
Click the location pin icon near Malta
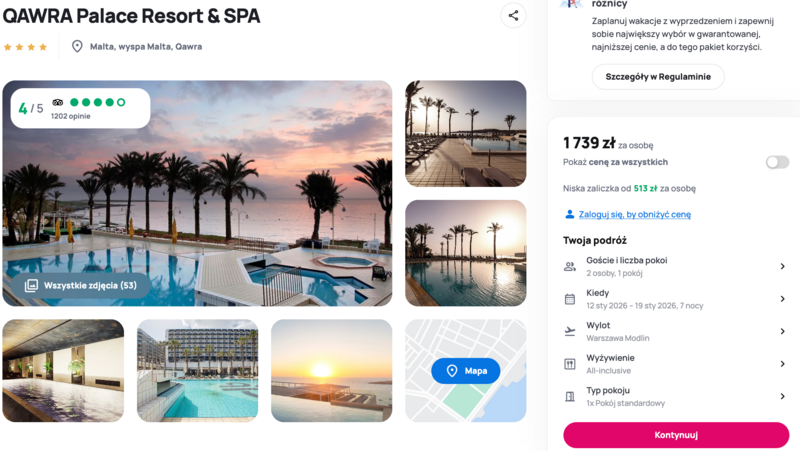[x=77, y=46]
